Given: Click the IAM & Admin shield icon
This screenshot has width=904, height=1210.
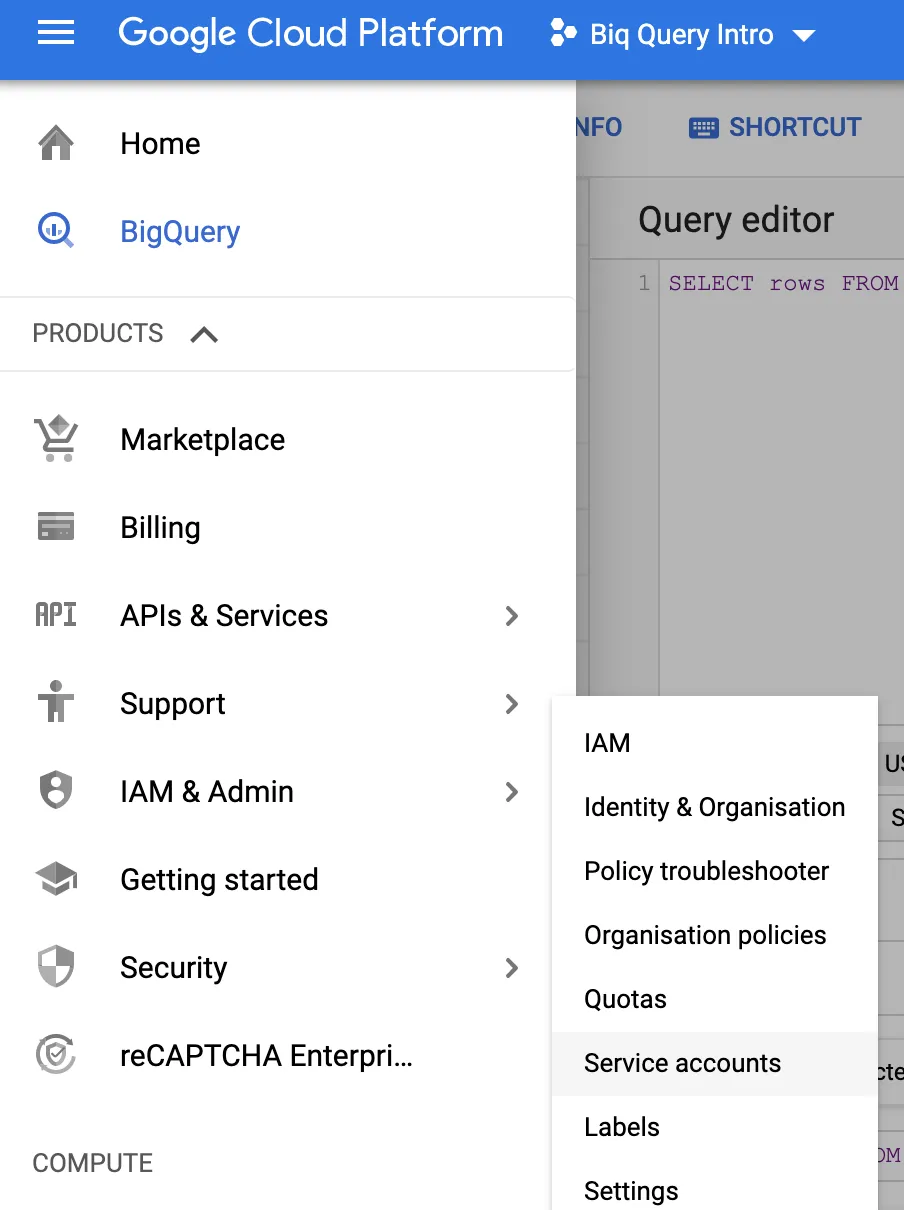Looking at the screenshot, I should coord(56,791).
